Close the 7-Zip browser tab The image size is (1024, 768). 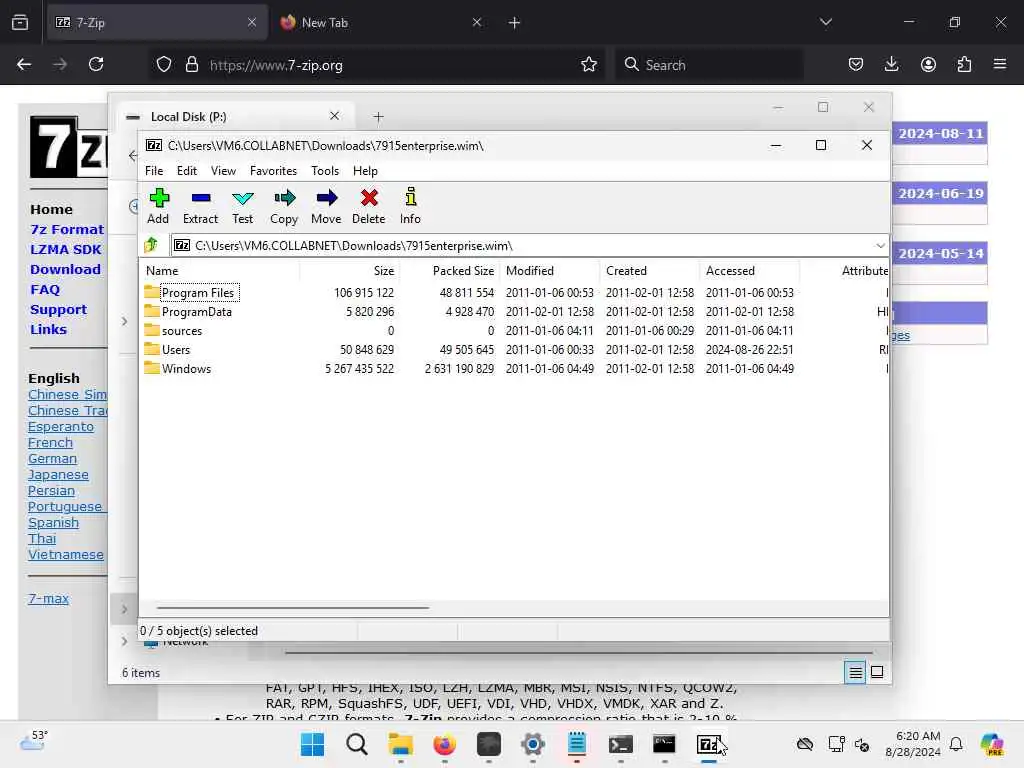click(252, 22)
